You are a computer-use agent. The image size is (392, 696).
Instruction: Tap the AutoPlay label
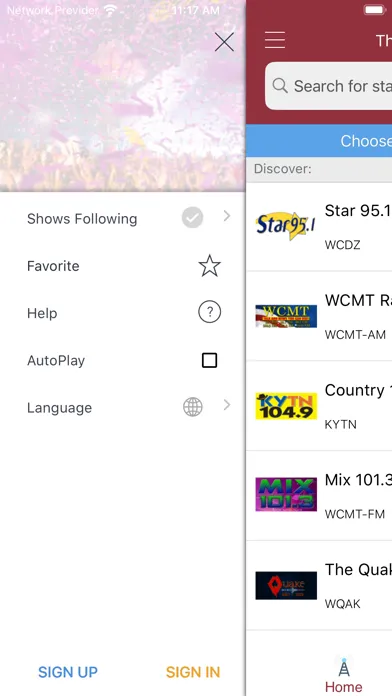pyautogui.click(x=56, y=360)
